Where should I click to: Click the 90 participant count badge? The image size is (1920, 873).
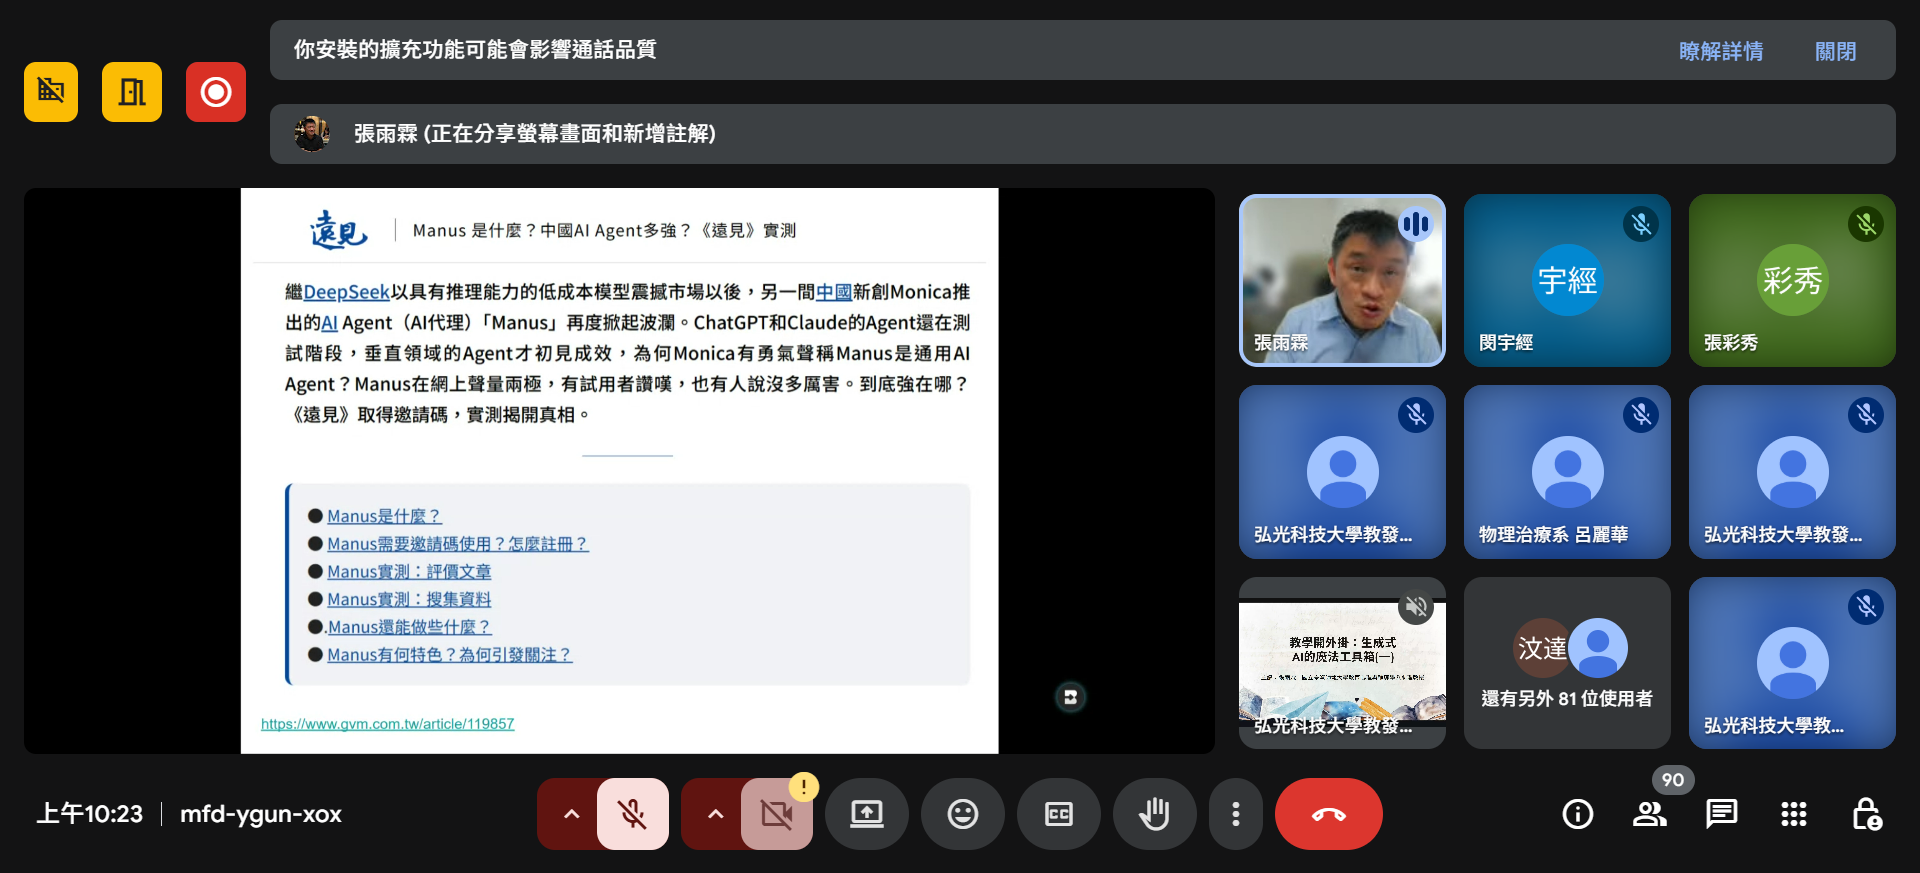tap(1673, 780)
